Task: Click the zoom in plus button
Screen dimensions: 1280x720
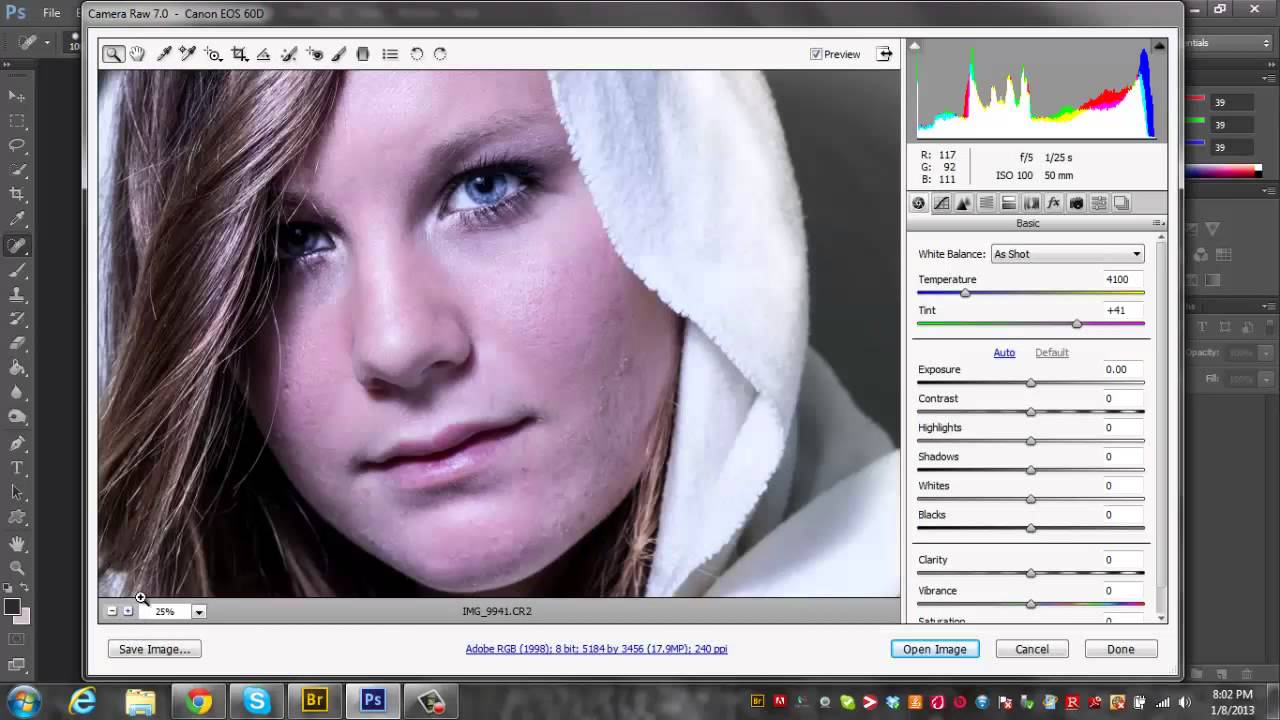Action: coord(128,611)
